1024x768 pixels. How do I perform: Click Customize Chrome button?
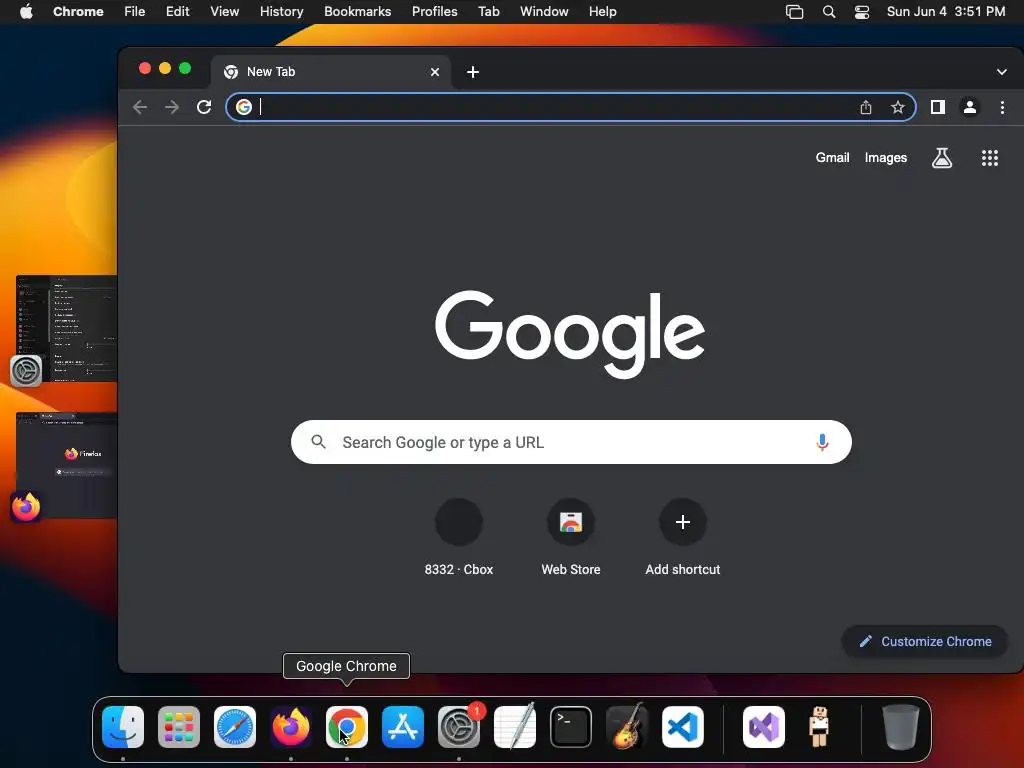[925, 641]
